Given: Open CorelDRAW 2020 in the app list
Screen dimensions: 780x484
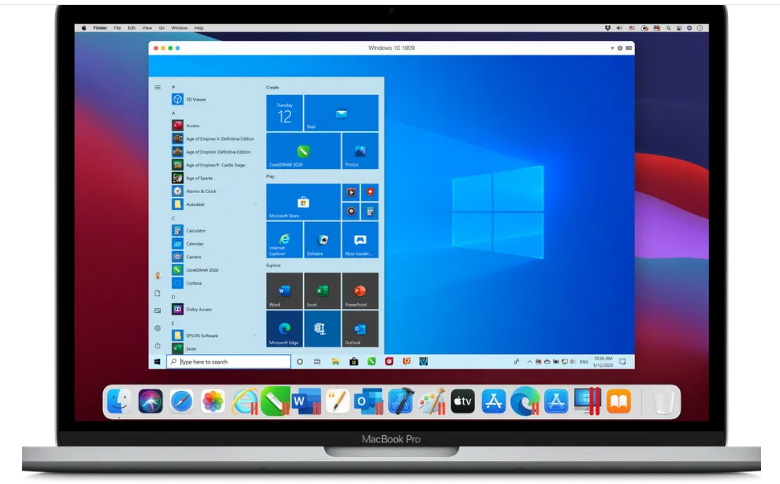Looking at the screenshot, I should [195, 270].
